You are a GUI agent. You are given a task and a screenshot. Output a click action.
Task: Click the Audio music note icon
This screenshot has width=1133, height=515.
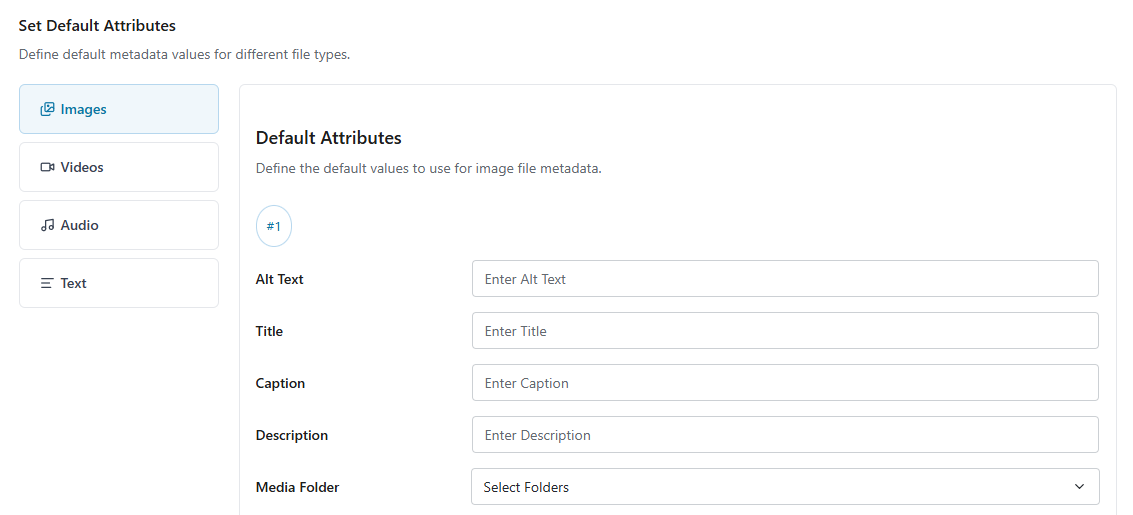click(47, 225)
